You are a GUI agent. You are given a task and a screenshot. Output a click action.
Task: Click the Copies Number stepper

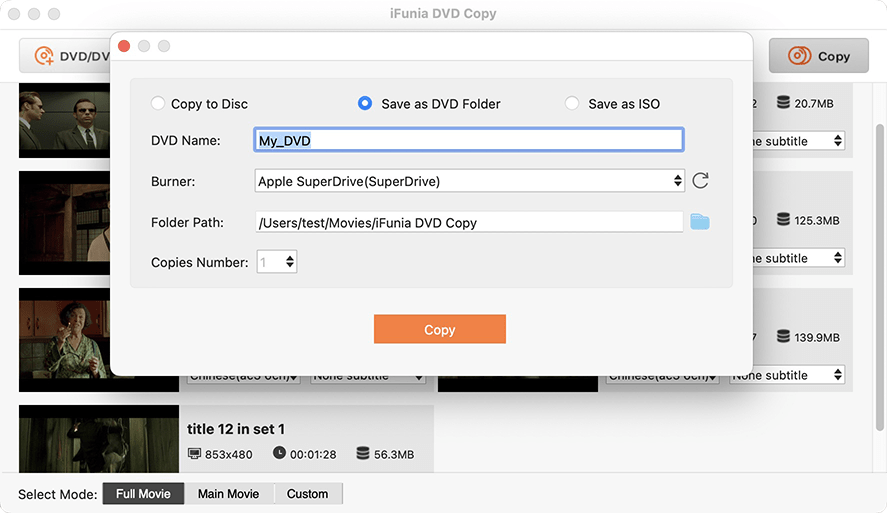click(290, 262)
